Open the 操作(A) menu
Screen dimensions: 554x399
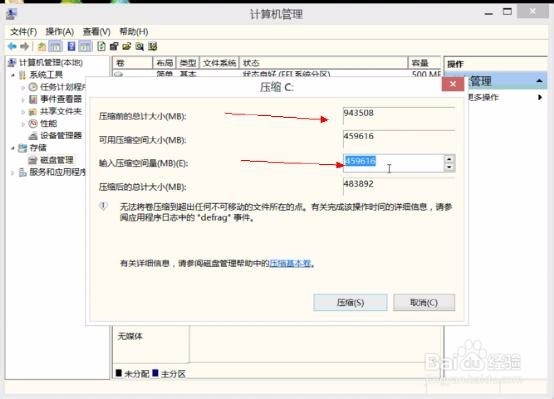60,32
